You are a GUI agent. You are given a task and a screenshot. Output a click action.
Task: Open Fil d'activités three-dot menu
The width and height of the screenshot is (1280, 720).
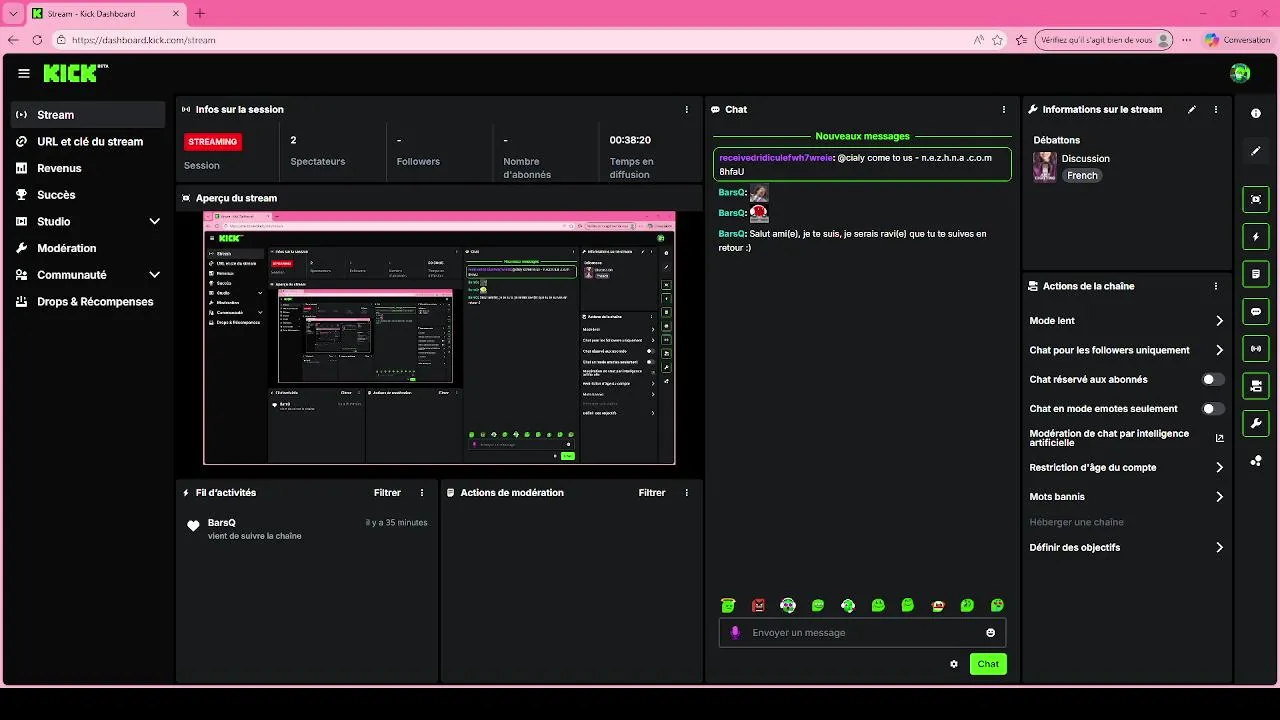[x=422, y=493]
